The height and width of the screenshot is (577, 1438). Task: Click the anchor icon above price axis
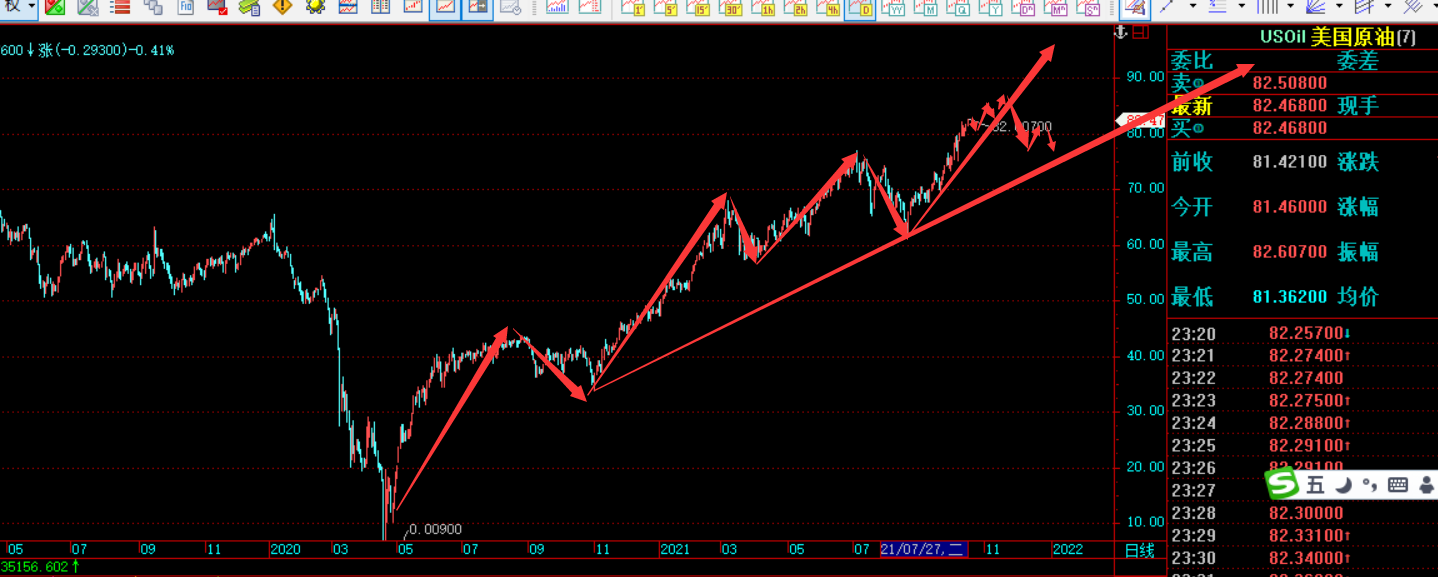click(x=1121, y=33)
